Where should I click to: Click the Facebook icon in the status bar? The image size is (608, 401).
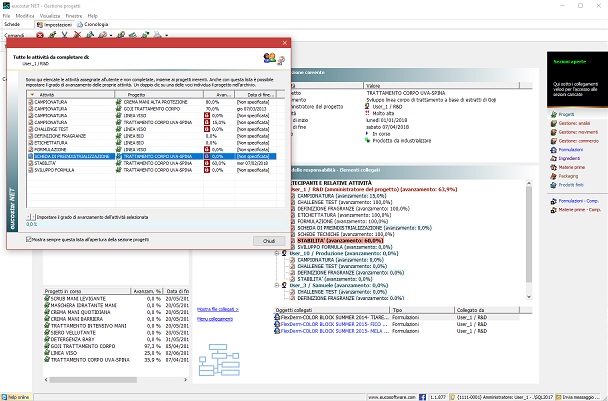[422, 397]
